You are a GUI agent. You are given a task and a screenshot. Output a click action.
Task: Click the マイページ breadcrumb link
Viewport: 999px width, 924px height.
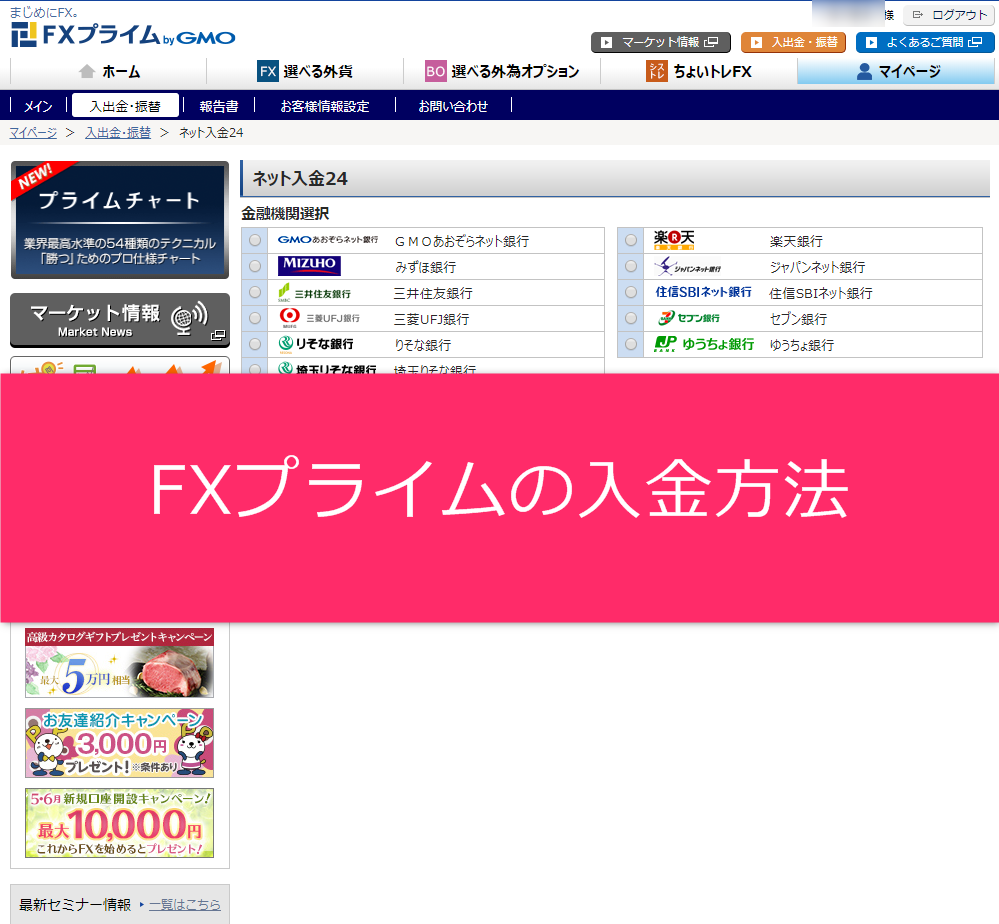pyautogui.click(x=33, y=133)
